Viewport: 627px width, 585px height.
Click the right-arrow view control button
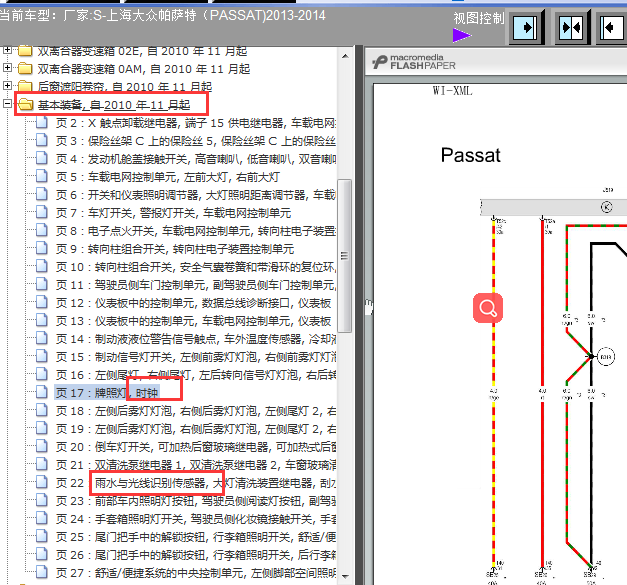tap(527, 27)
